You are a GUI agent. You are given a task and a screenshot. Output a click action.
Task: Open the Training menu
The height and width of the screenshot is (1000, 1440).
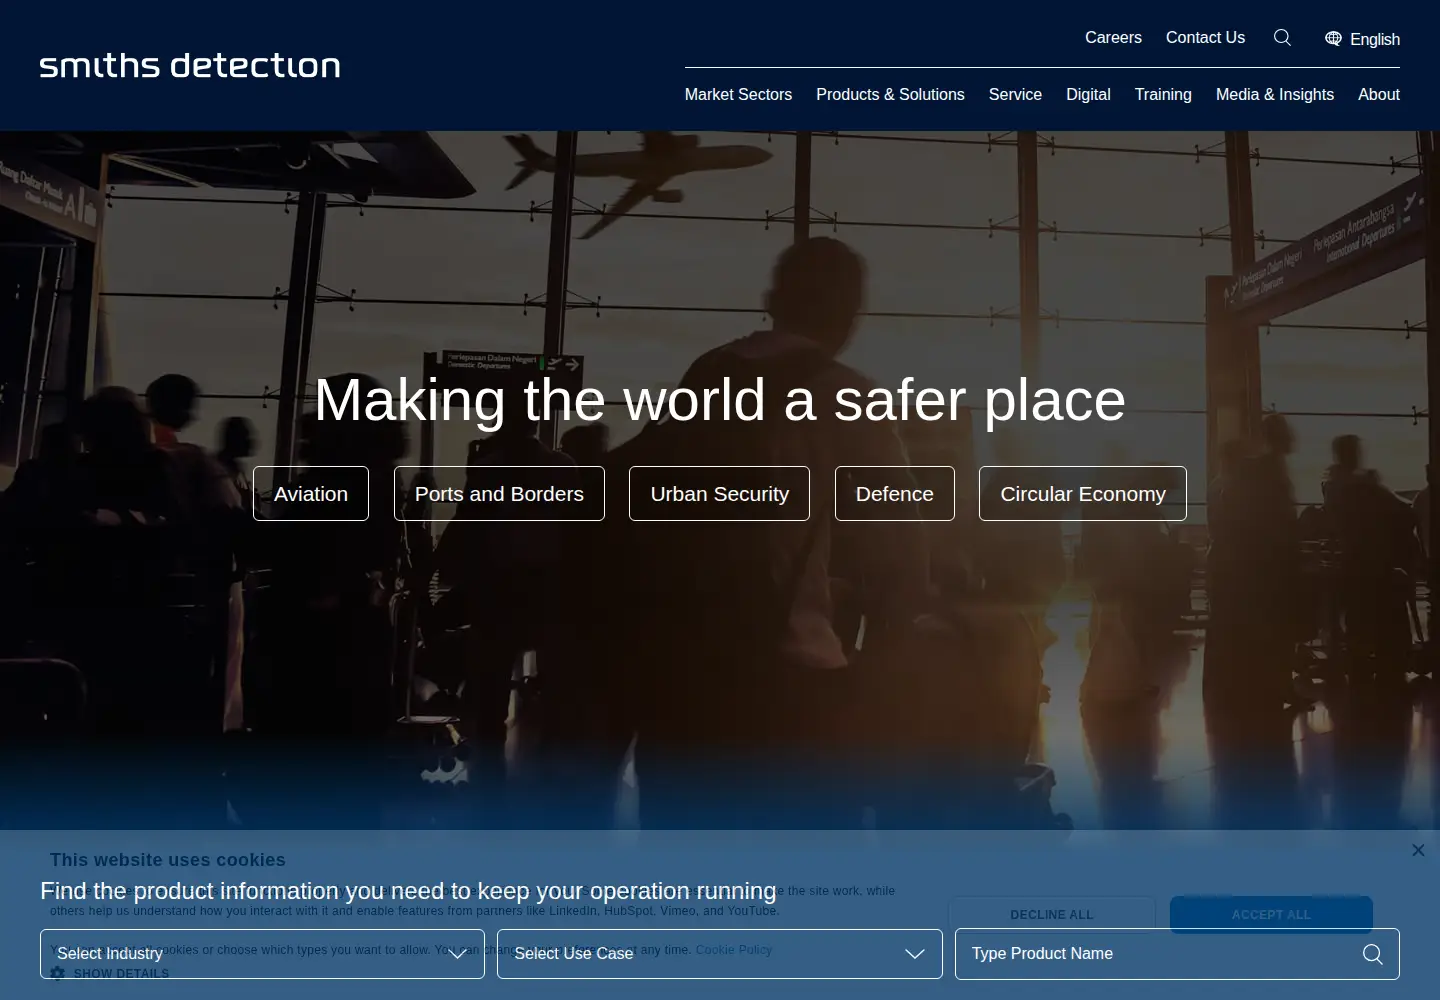point(1163,94)
